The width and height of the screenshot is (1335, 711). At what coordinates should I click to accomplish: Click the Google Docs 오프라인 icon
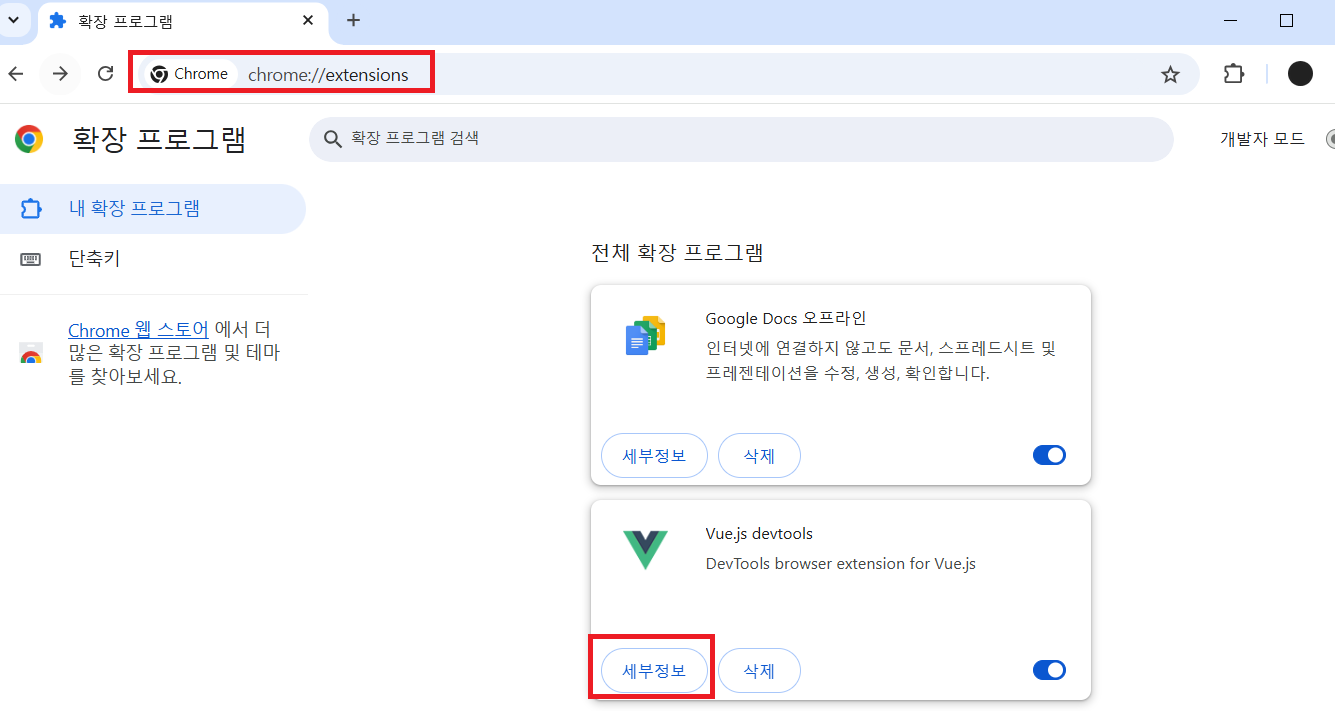645,336
